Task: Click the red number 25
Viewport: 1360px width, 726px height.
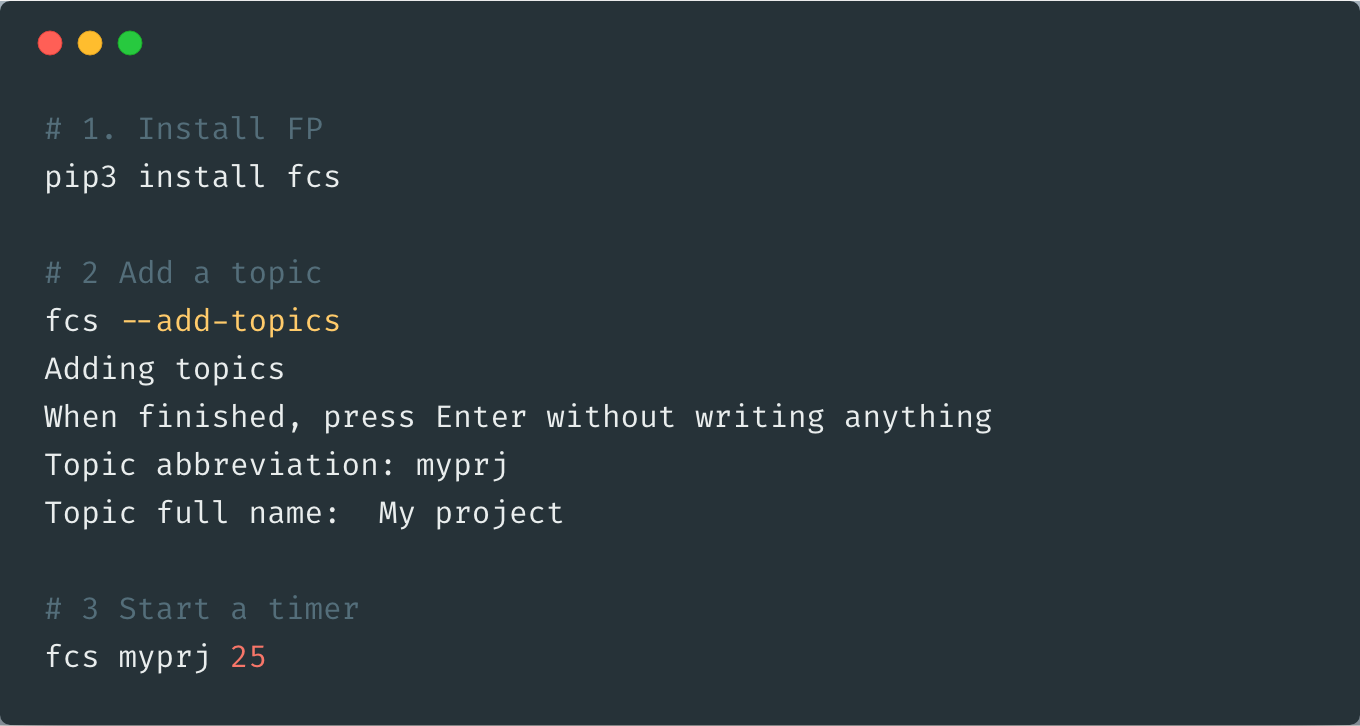Action: [x=248, y=657]
